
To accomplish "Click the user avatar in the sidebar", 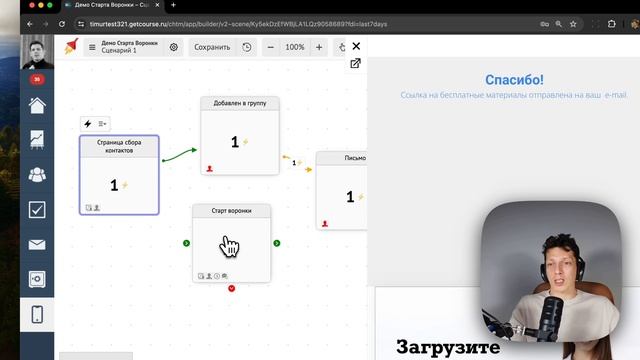I will click(37, 52).
